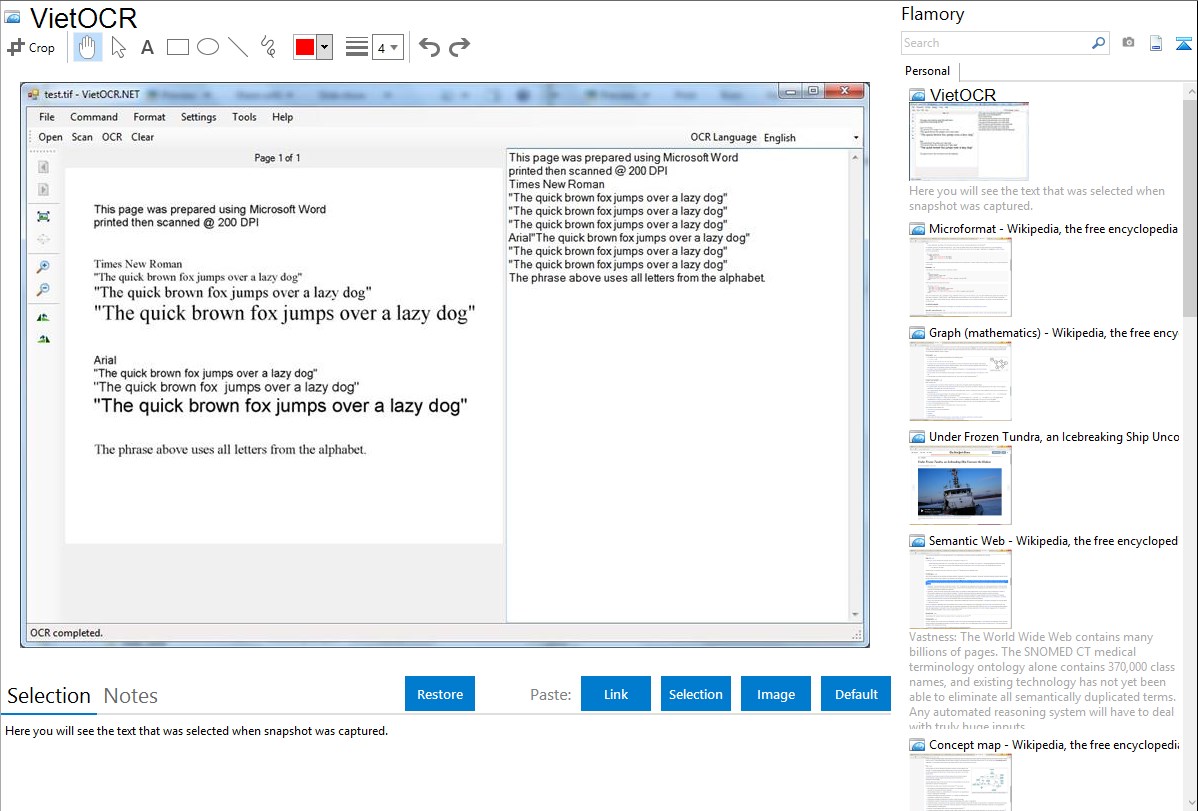Pick the ellipse shape tool

tap(208, 47)
